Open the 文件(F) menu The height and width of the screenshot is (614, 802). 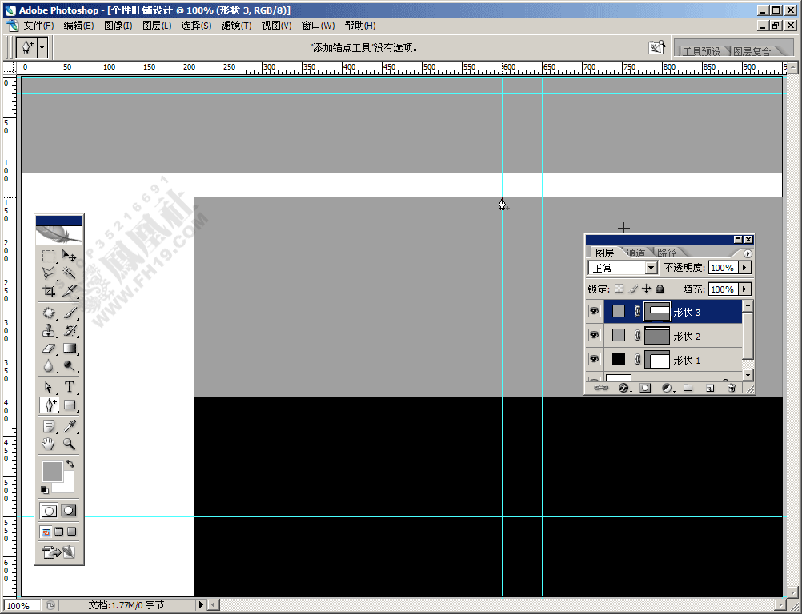[x=39, y=26]
